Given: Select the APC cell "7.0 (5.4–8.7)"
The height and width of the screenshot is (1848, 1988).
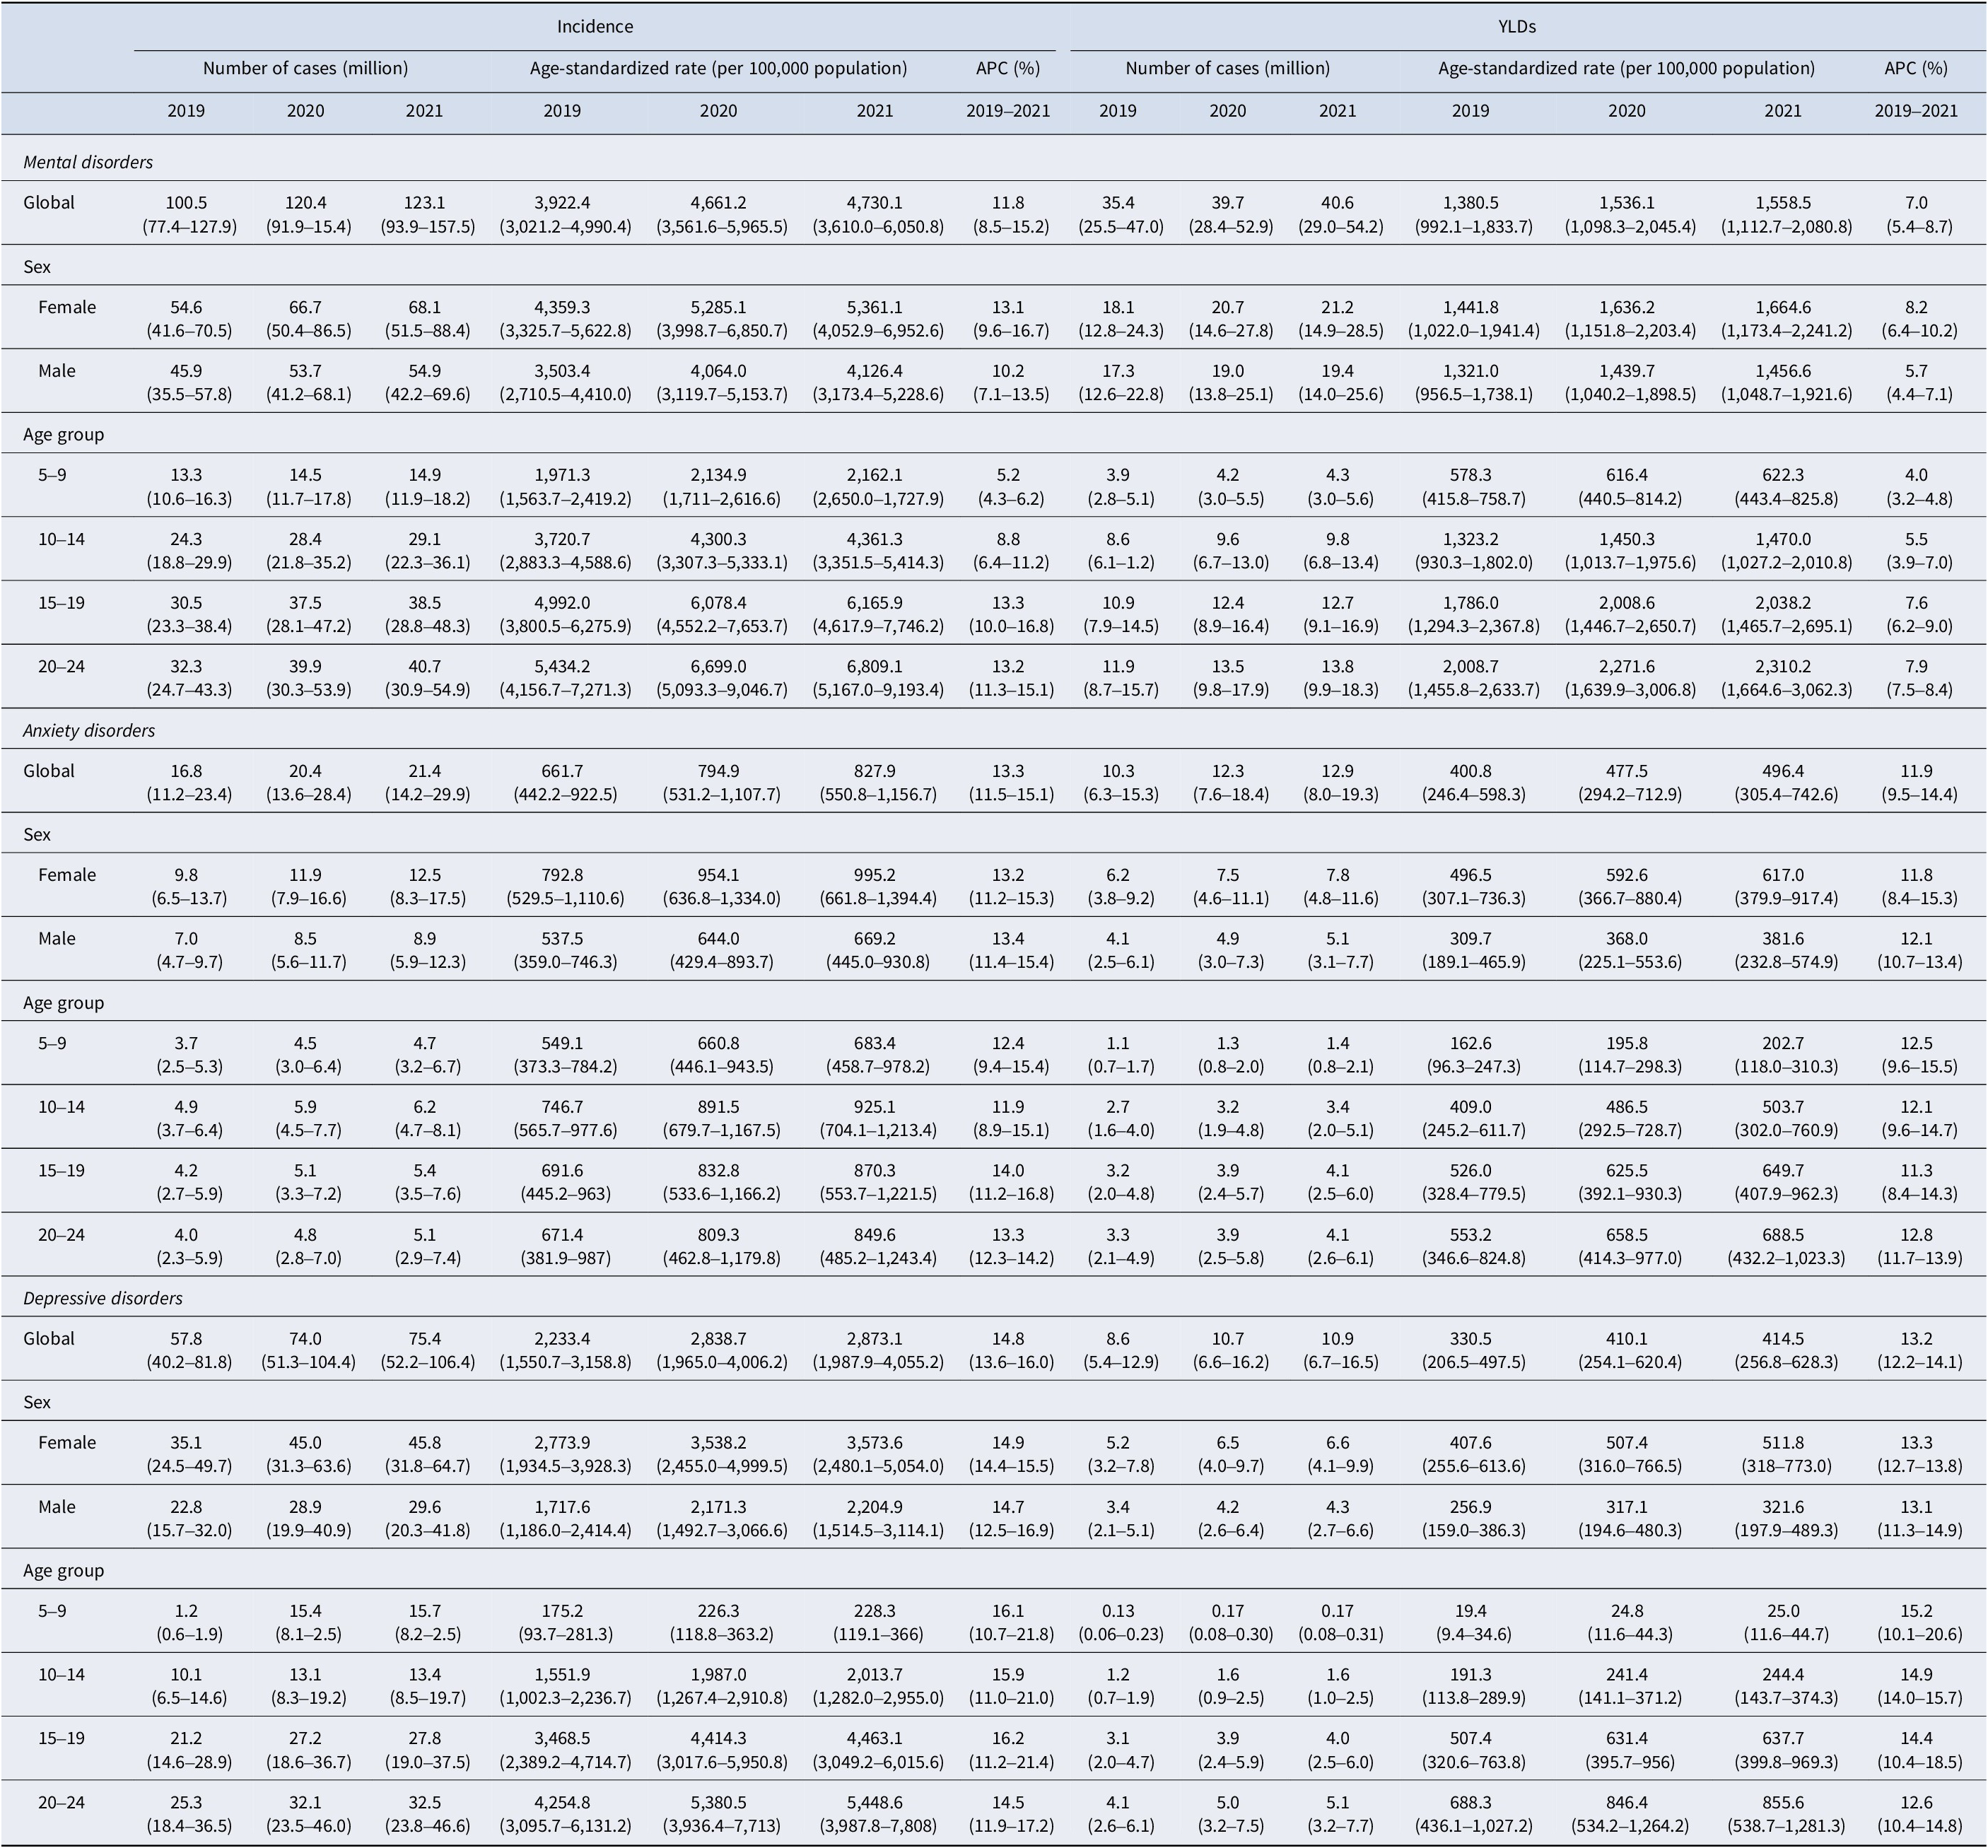Looking at the screenshot, I should point(1916,215).
